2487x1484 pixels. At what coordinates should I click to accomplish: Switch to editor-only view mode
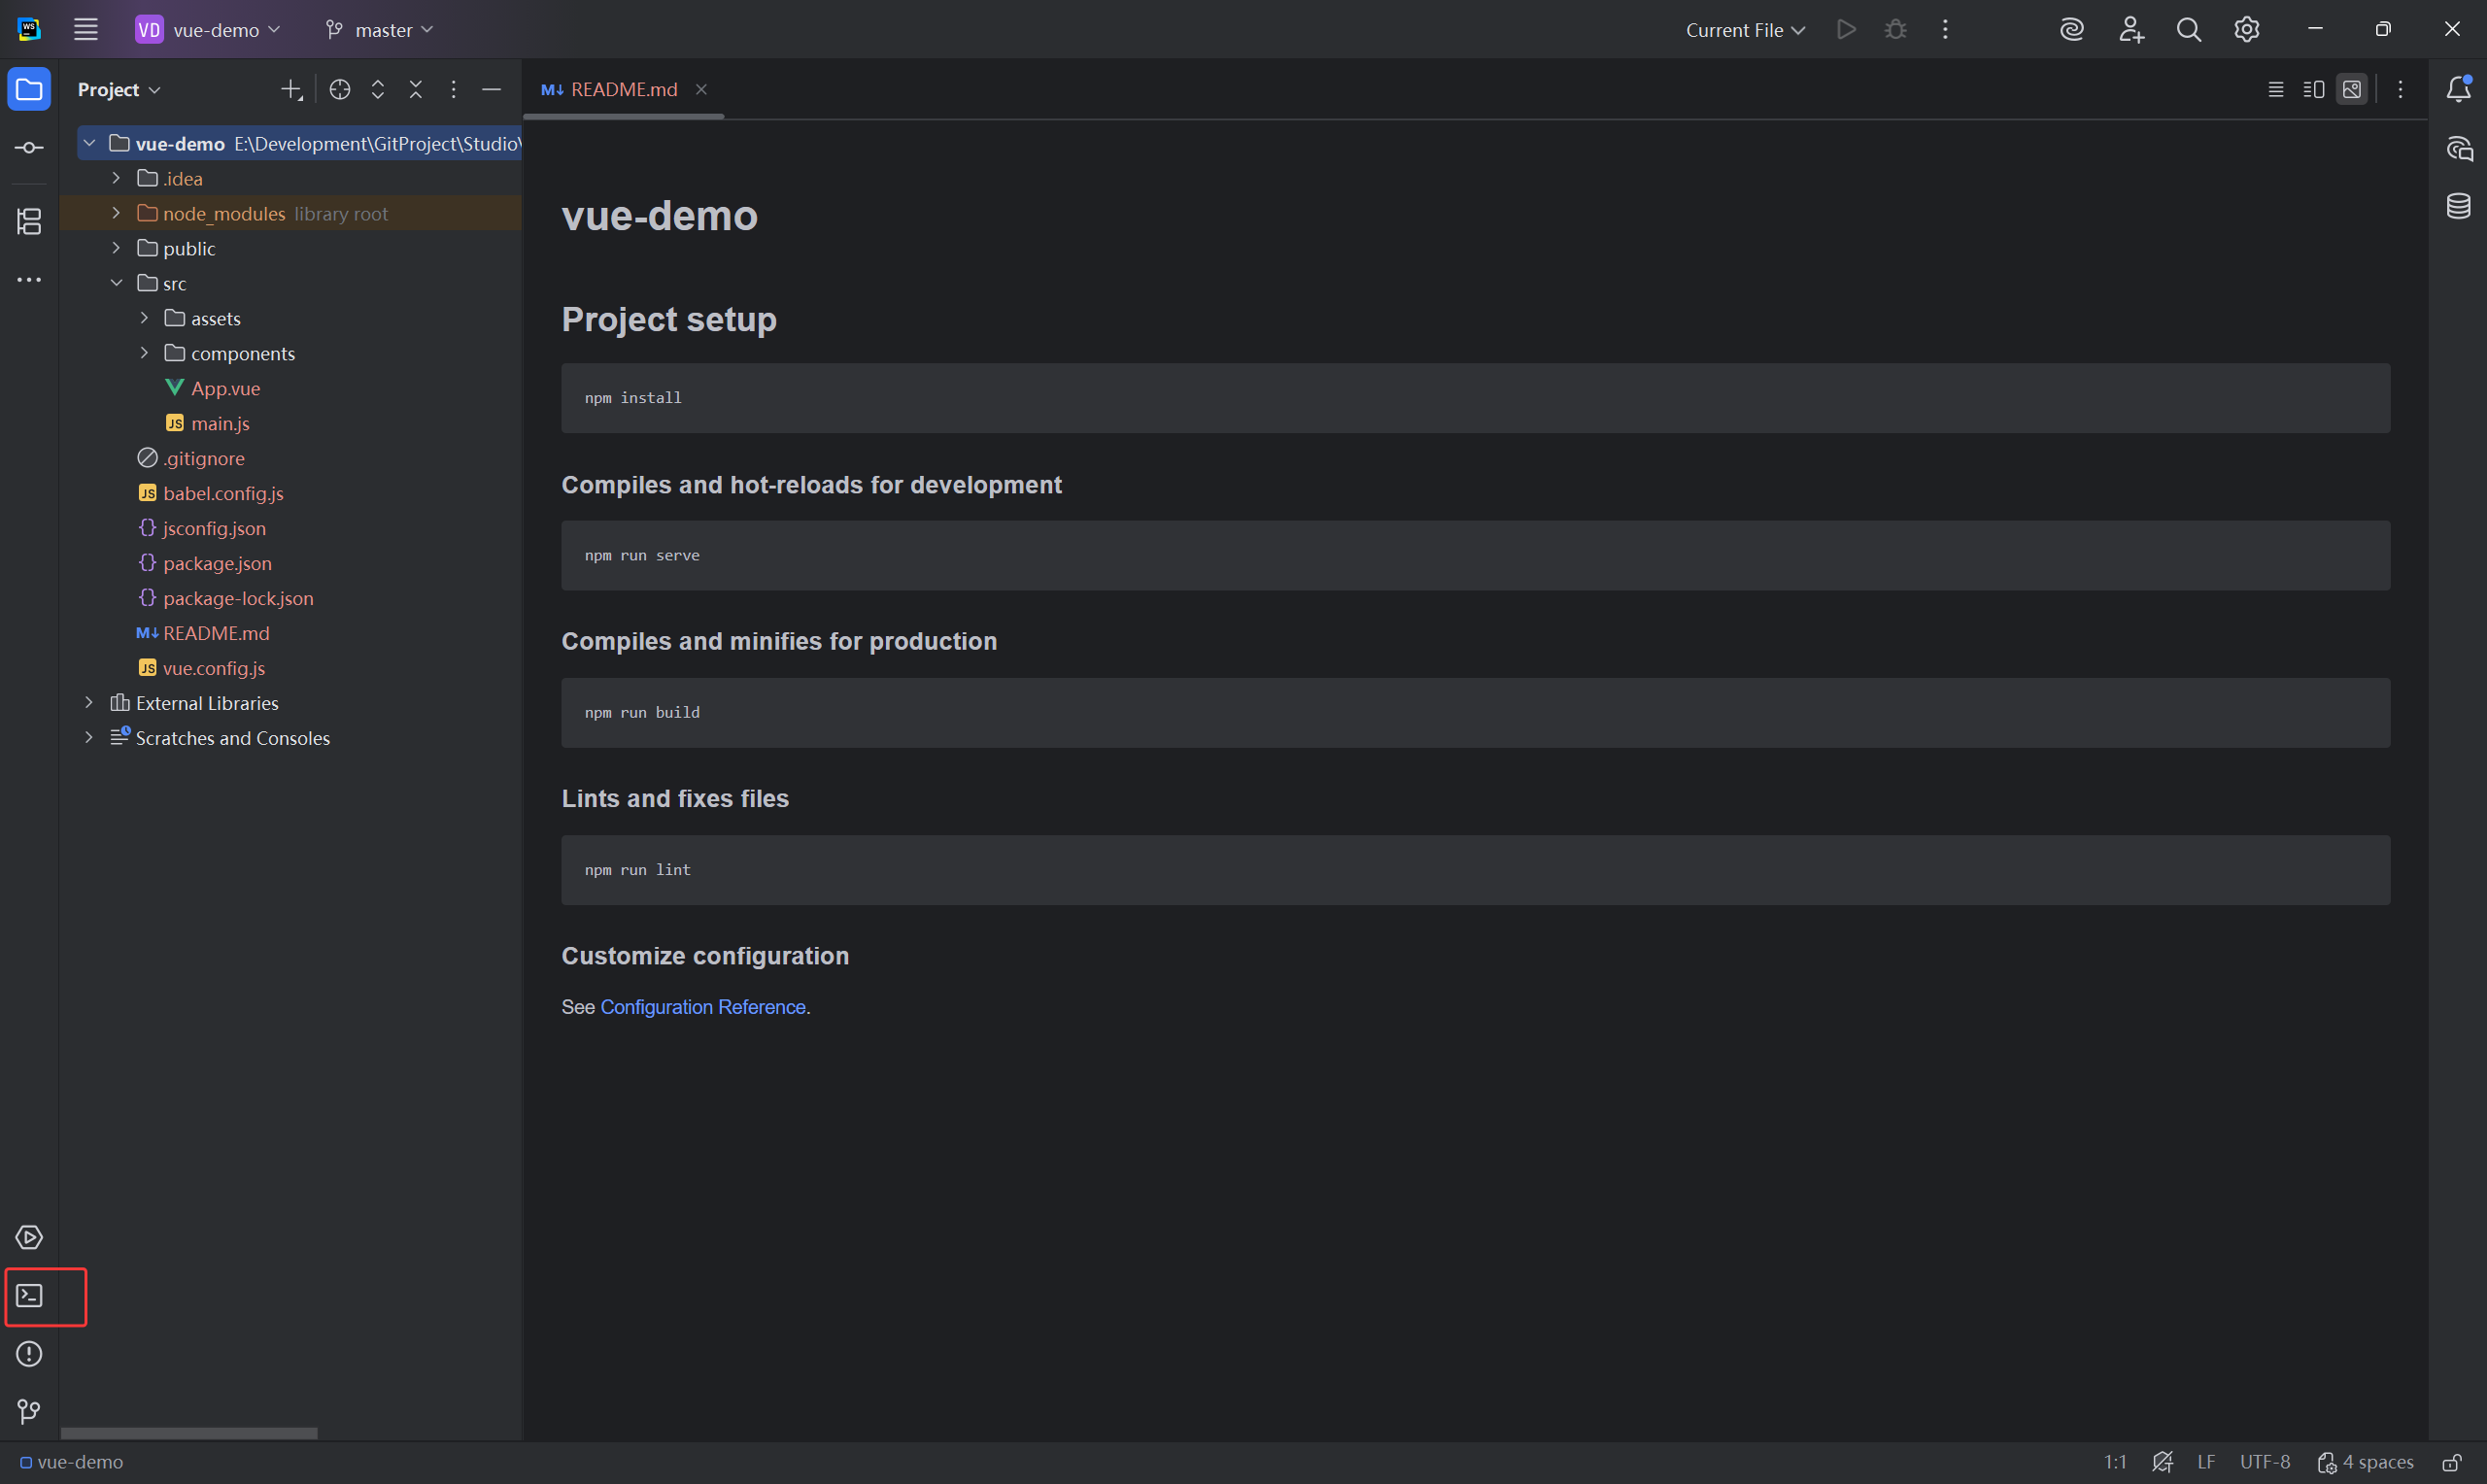(x=2275, y=90)
